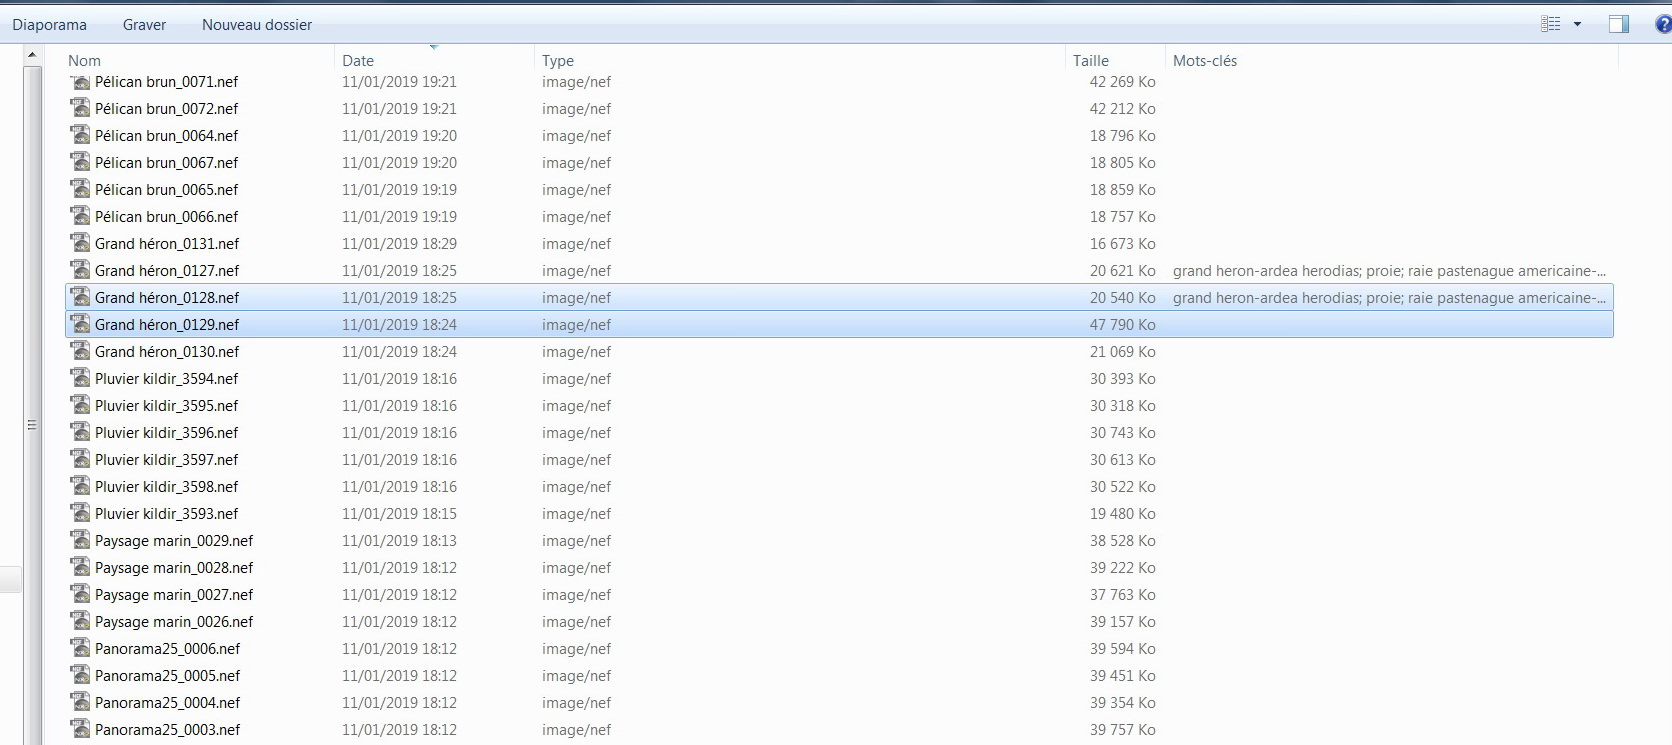The height and width of the screenshot is (745, 1672).
Task: Toggle the preview pane button
Action: 1619,24
